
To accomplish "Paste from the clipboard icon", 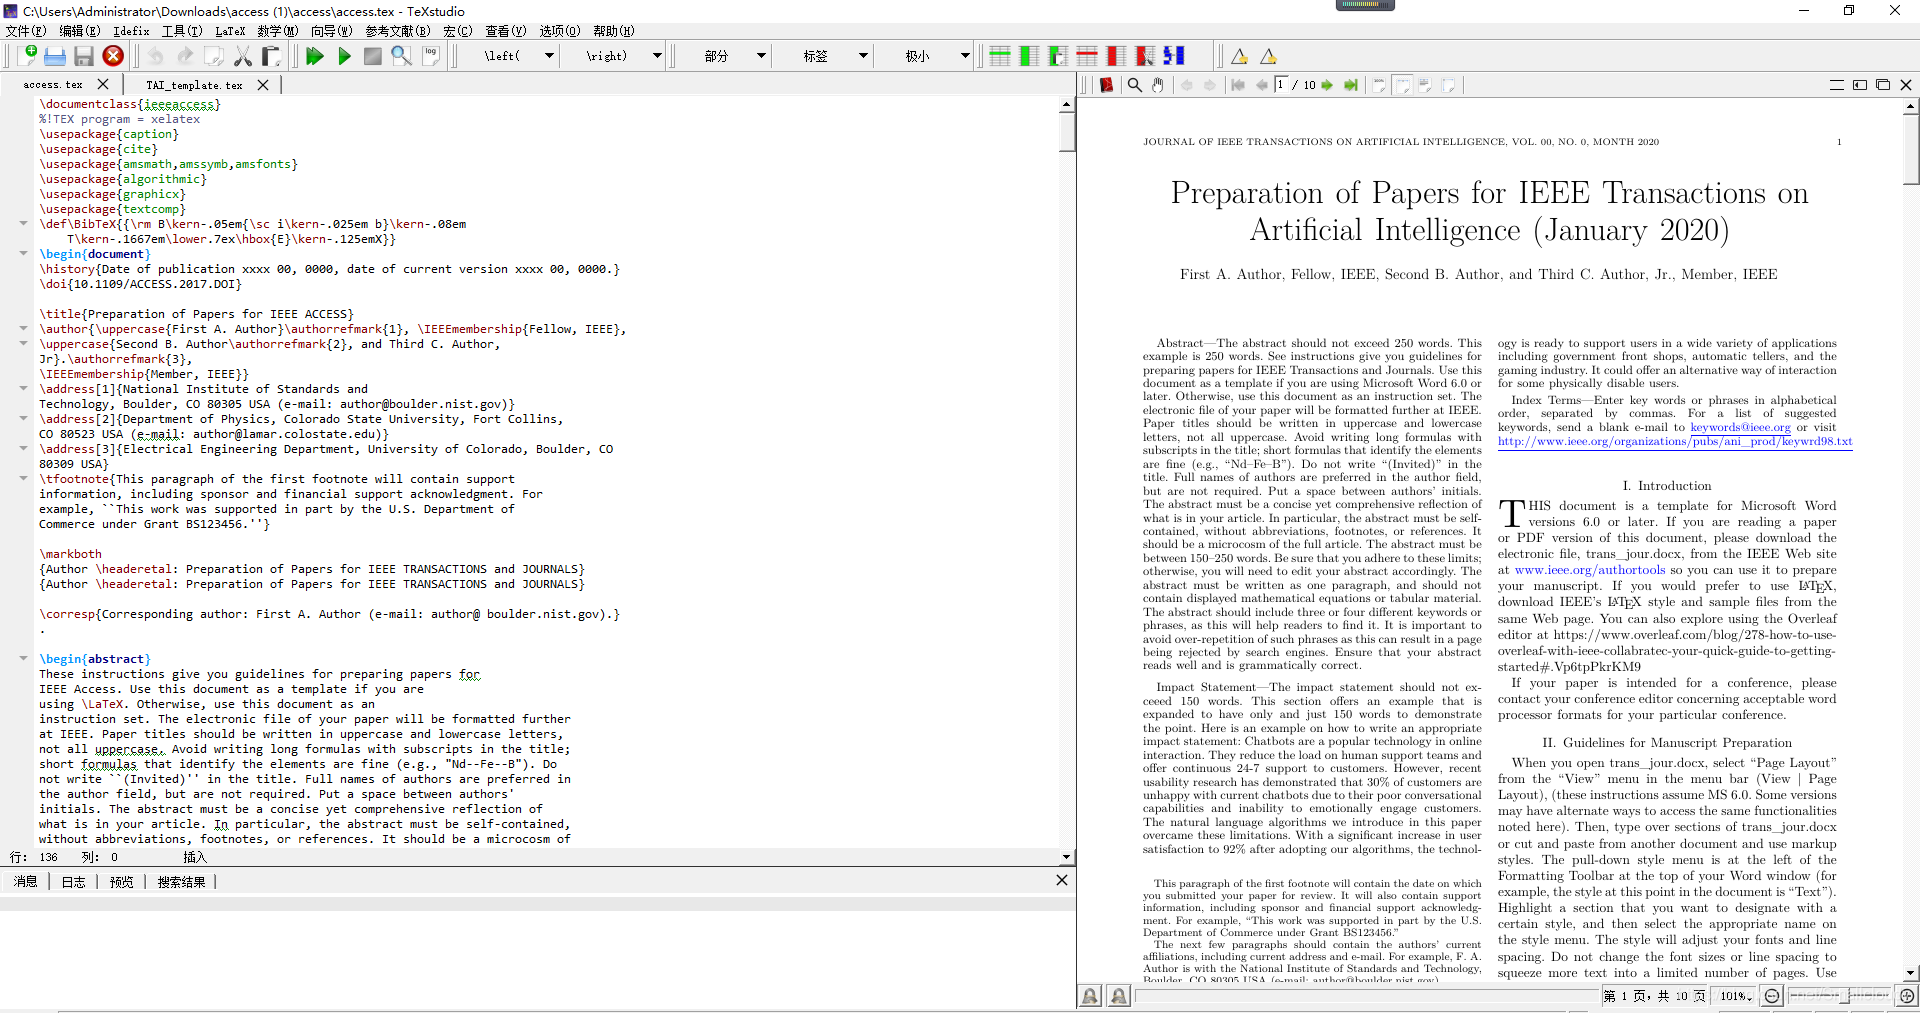I will coord(271,56).
